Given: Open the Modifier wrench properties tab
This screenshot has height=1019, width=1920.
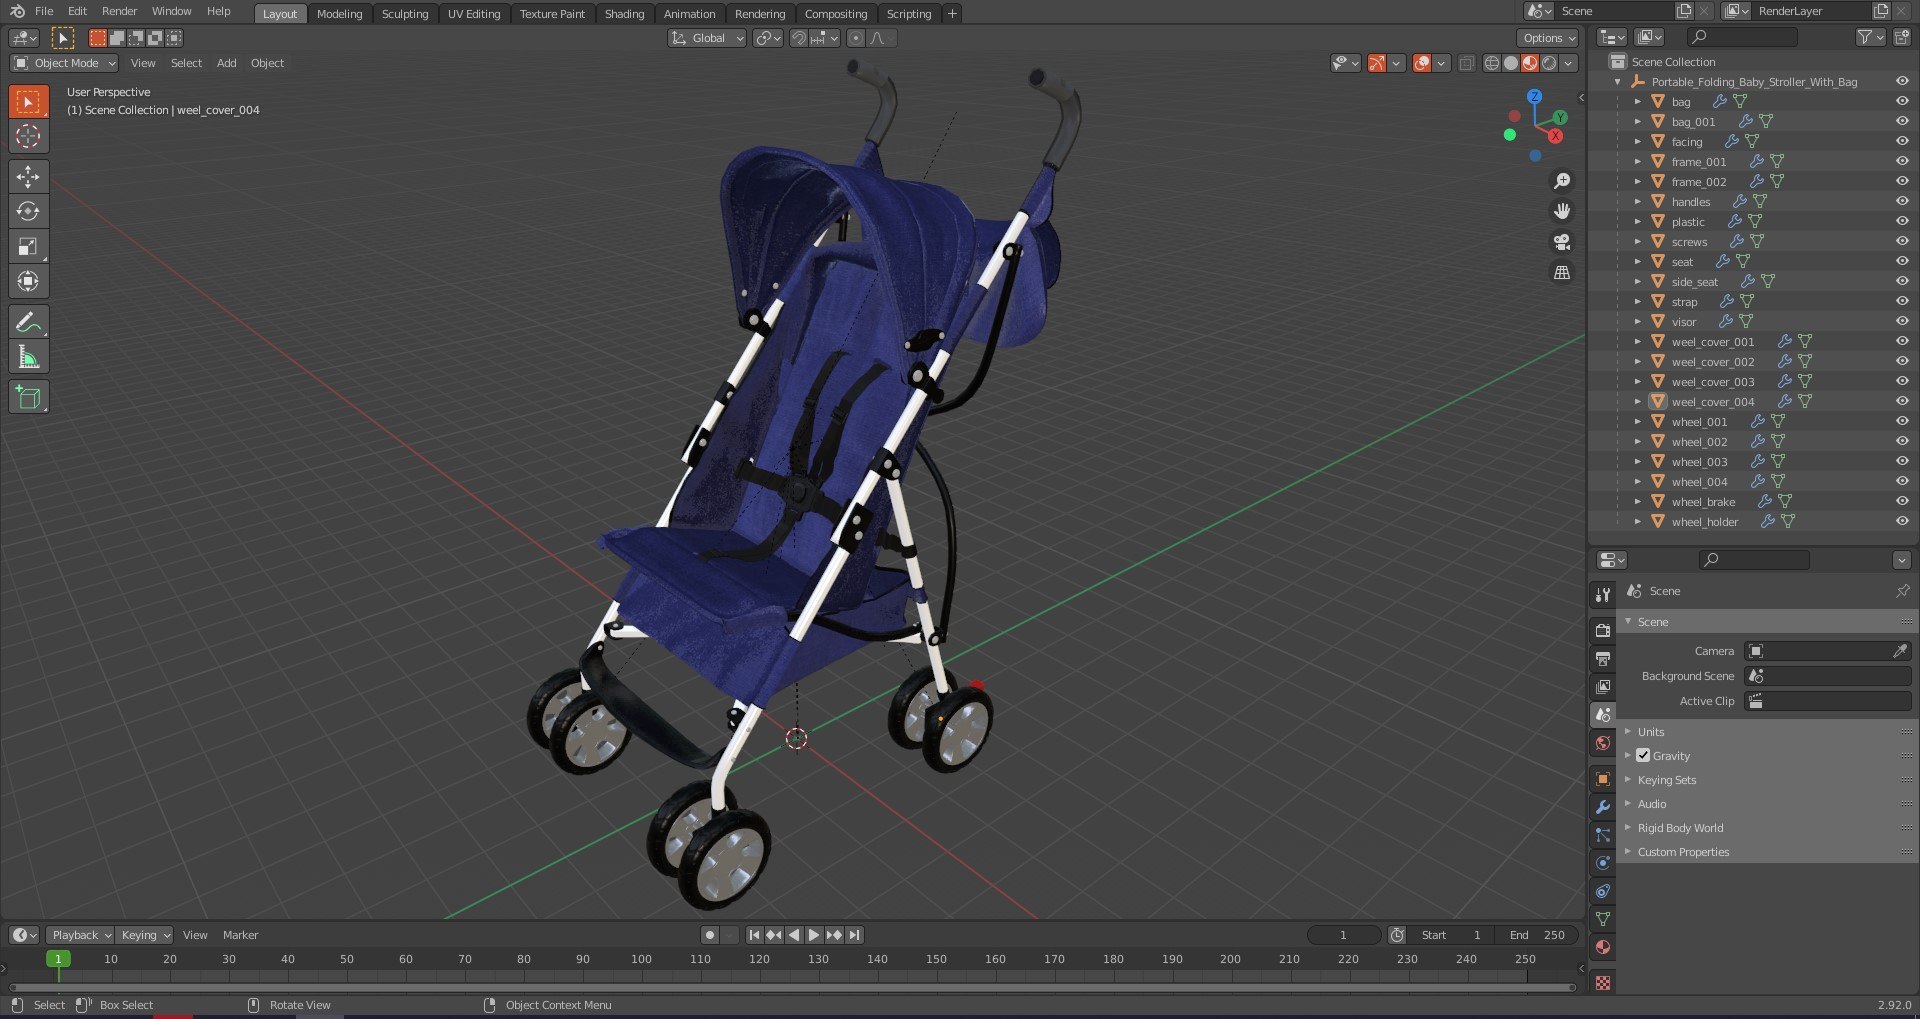Looking at the screenshot, I should point(1603,807).
